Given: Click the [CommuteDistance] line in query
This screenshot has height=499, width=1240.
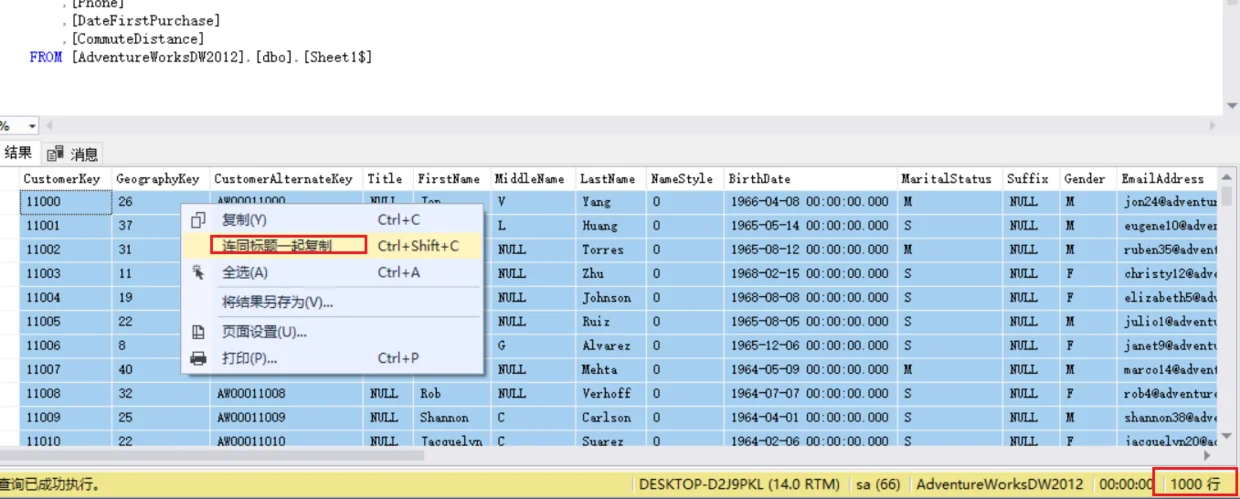Looking at the screenshot, I should click(138, 39).
